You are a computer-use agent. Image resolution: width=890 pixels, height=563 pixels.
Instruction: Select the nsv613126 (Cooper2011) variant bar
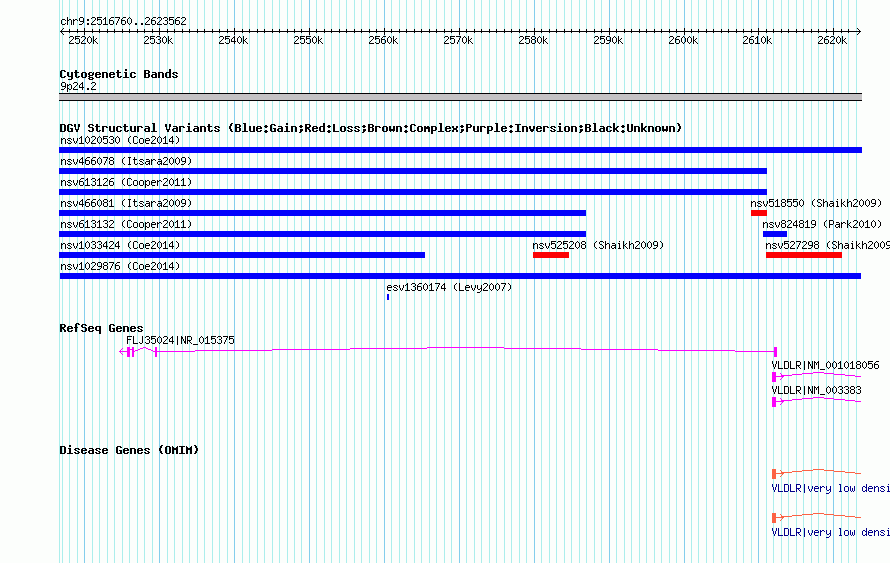pyautogui.click(x=413, y=192)
